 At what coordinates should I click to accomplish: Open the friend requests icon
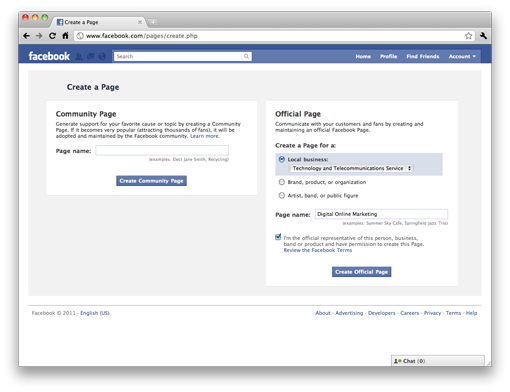pyautogui.click(x=79, y=56)
